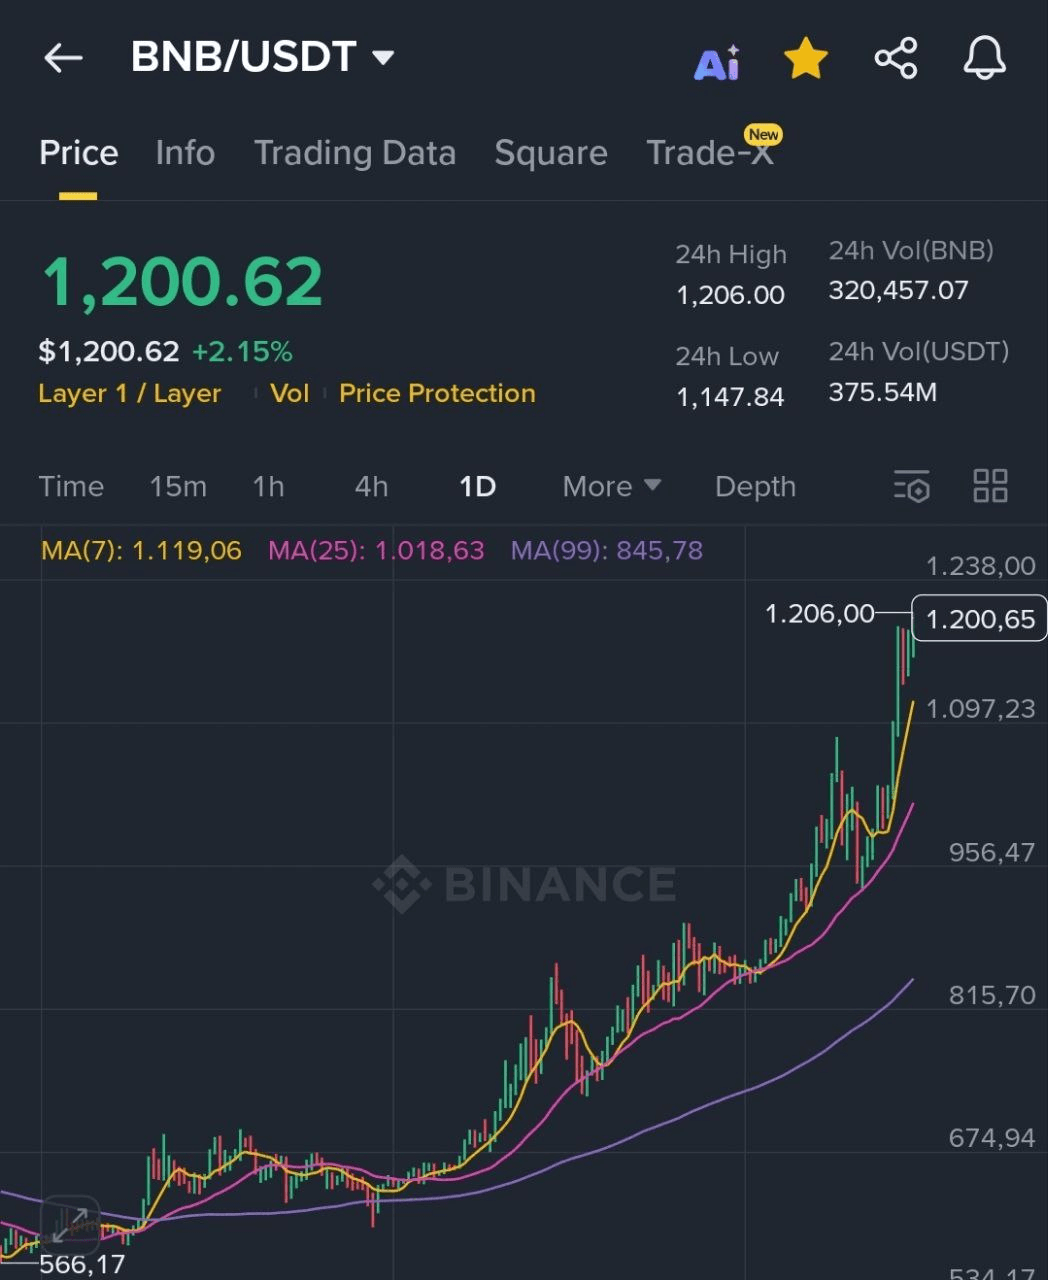
Task: Tap the current price label 1.200,65 on chart
Action: click(x=979, y=619)
